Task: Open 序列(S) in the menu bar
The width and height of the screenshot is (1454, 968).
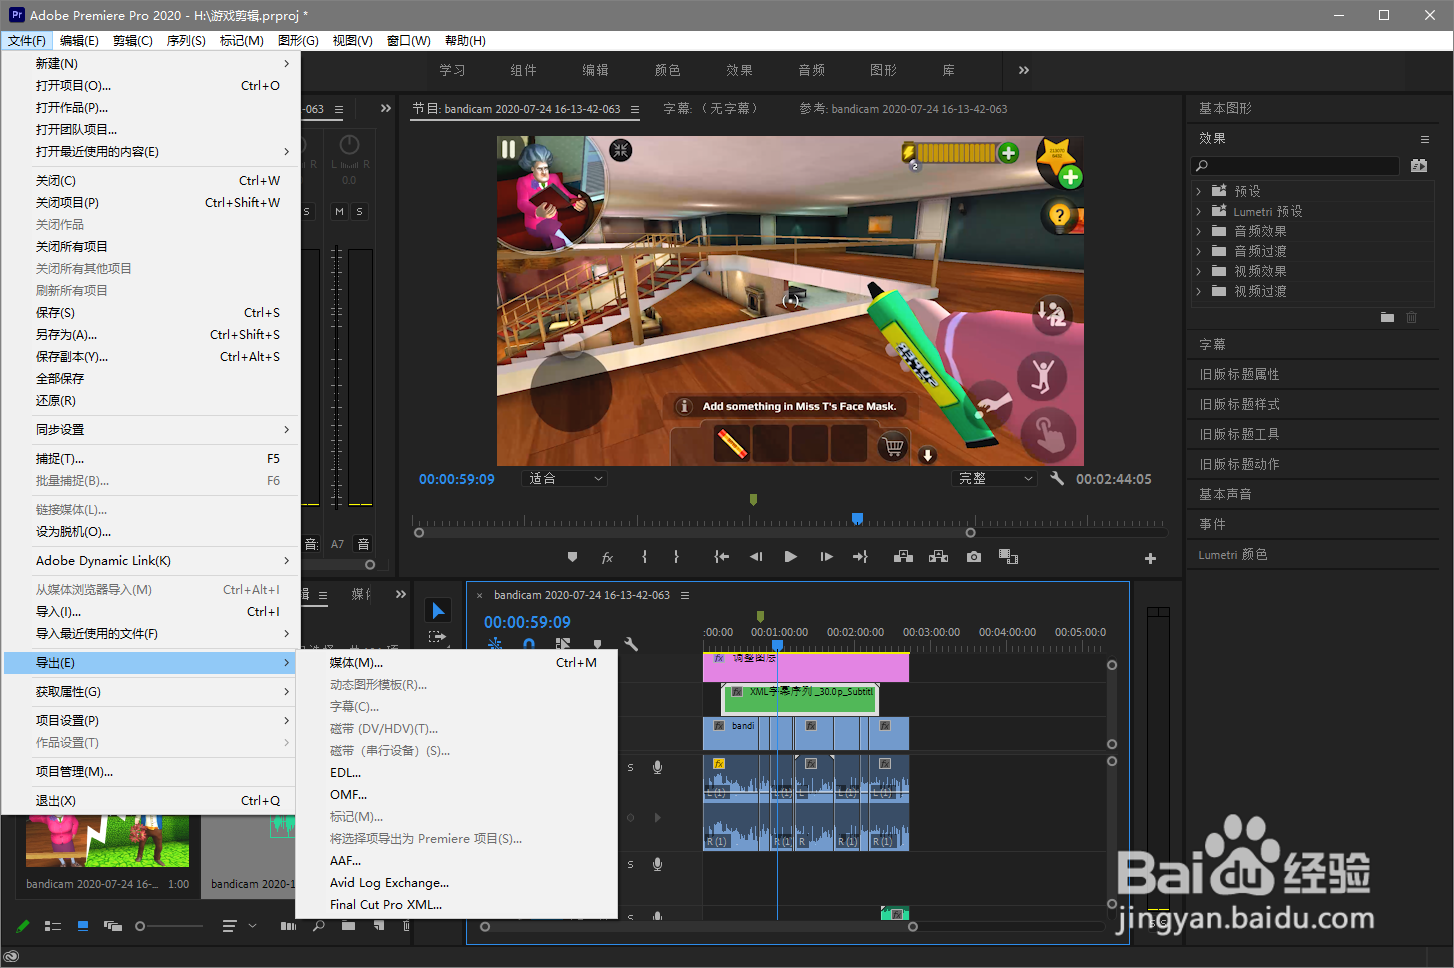Action: click(x=186, y=41)
